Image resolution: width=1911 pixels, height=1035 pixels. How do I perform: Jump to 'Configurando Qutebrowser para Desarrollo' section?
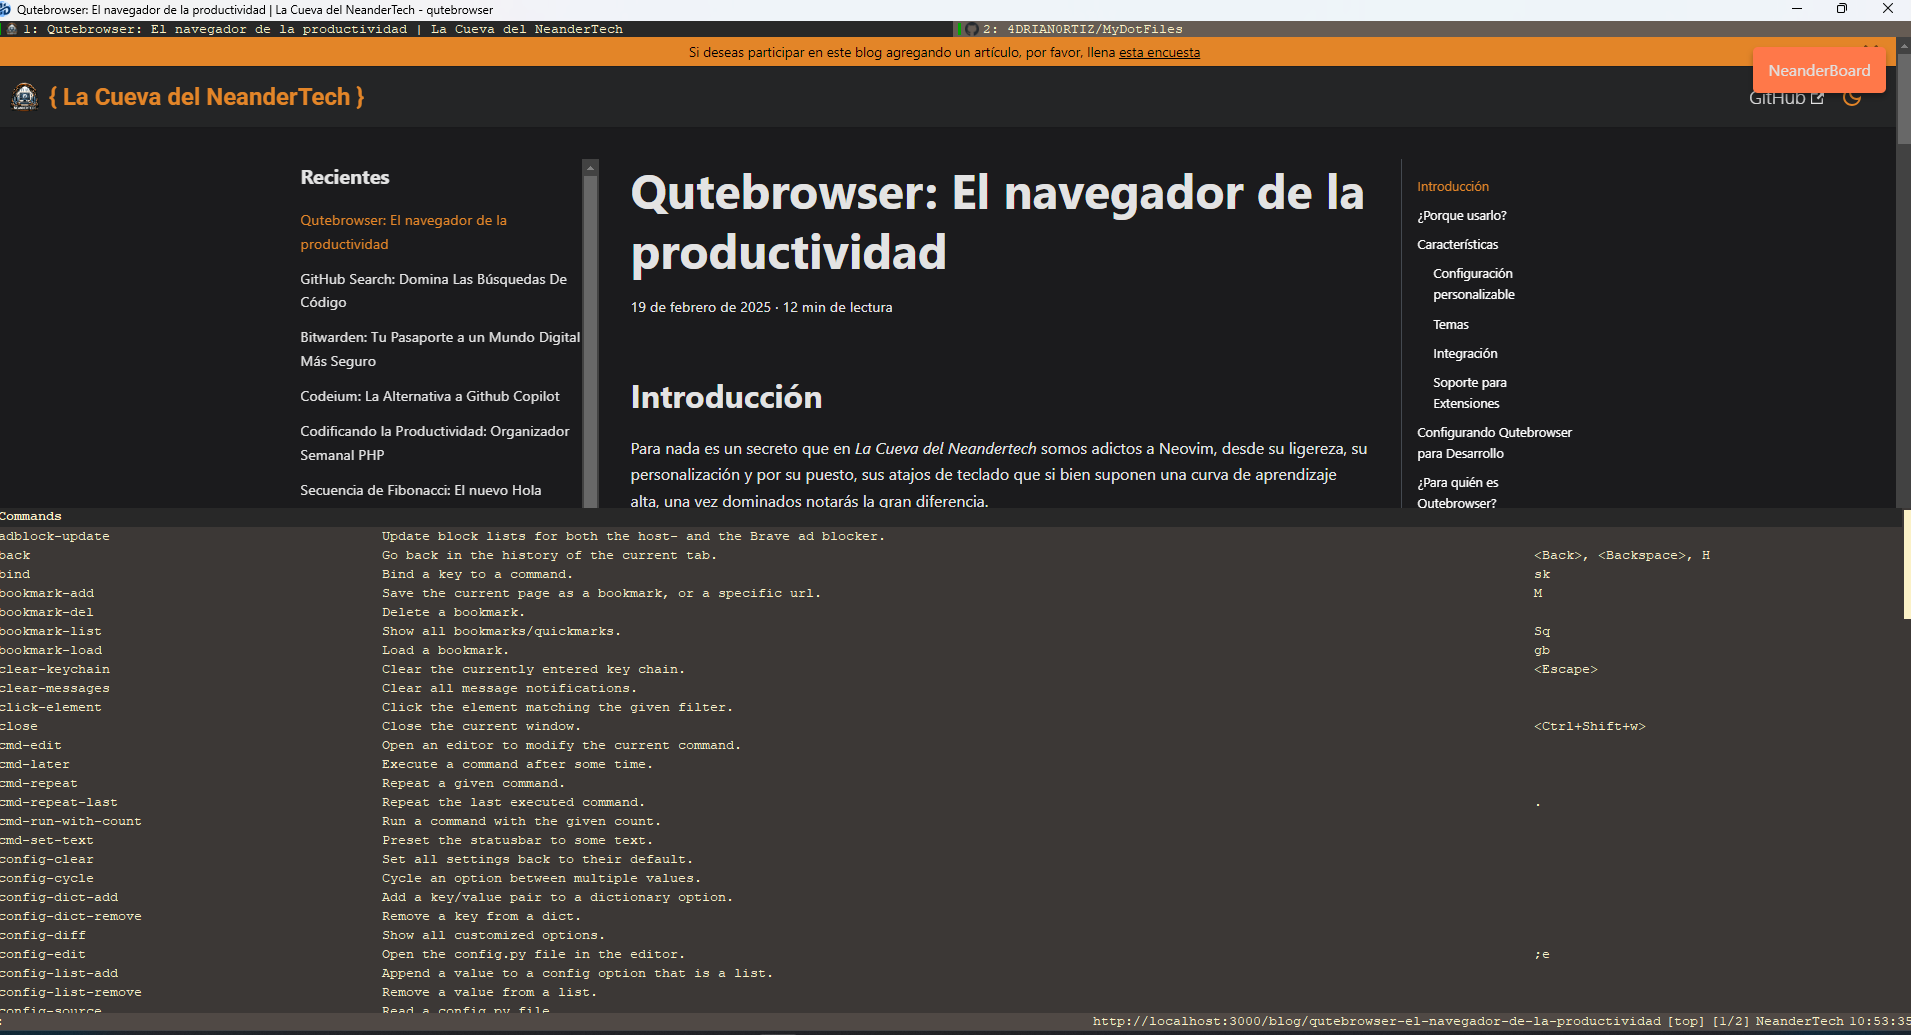tap(1494, 443)
